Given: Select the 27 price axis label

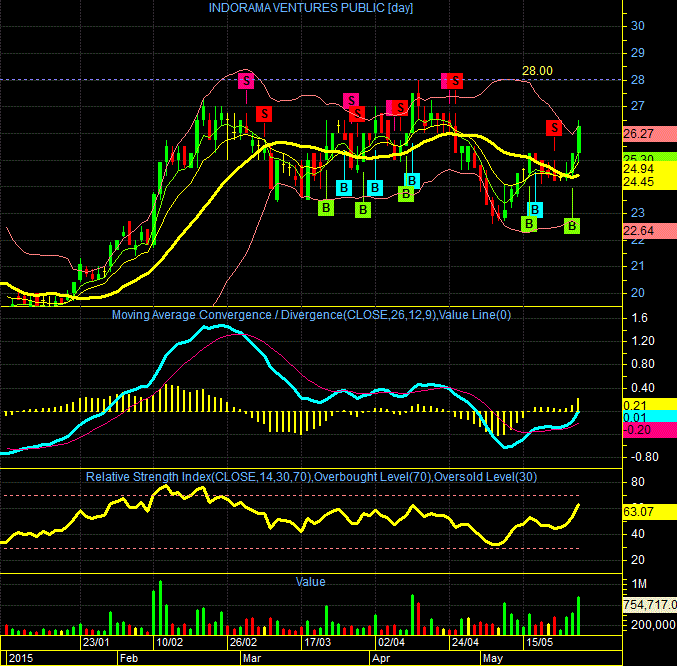Looking at the screenshot, I should [638, 106].
